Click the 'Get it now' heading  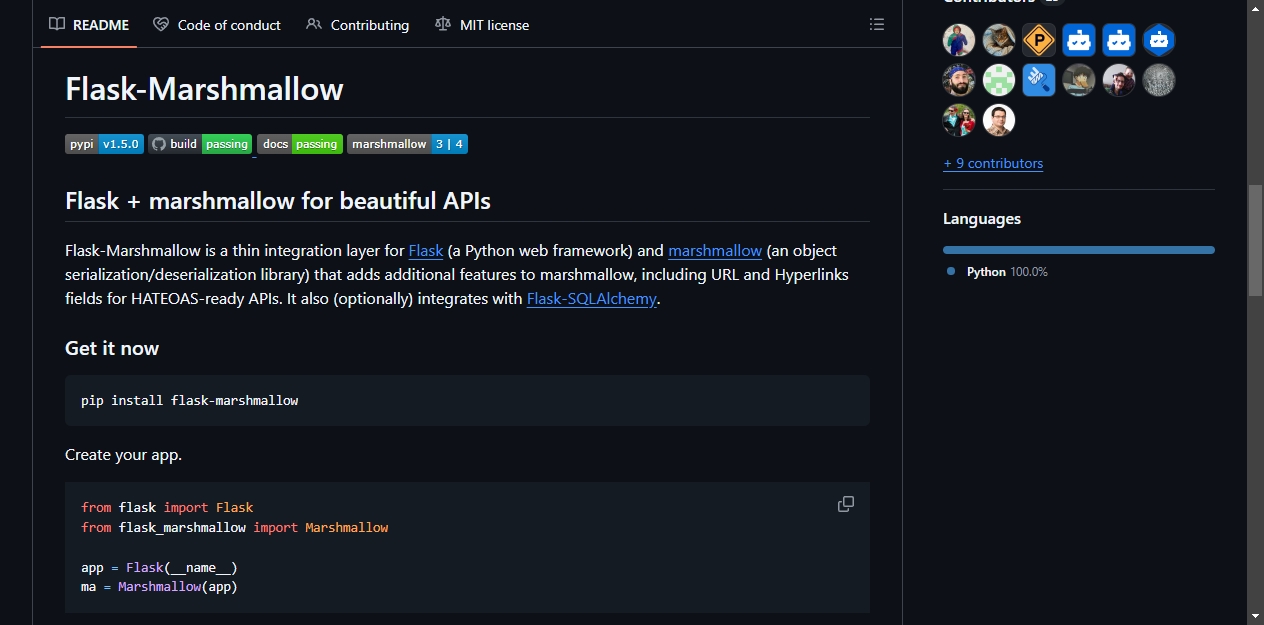pos(112,349)
